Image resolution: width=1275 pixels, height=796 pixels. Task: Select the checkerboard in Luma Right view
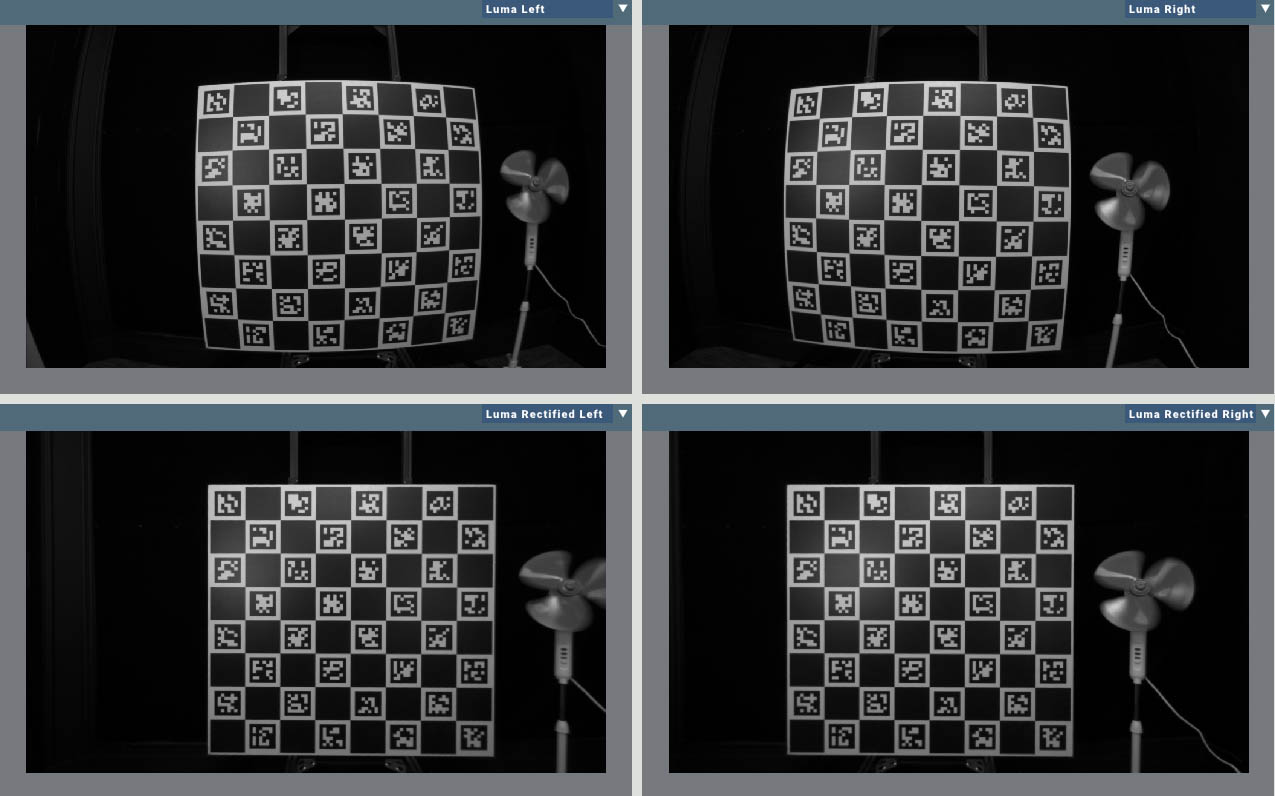tap(928, 218)
